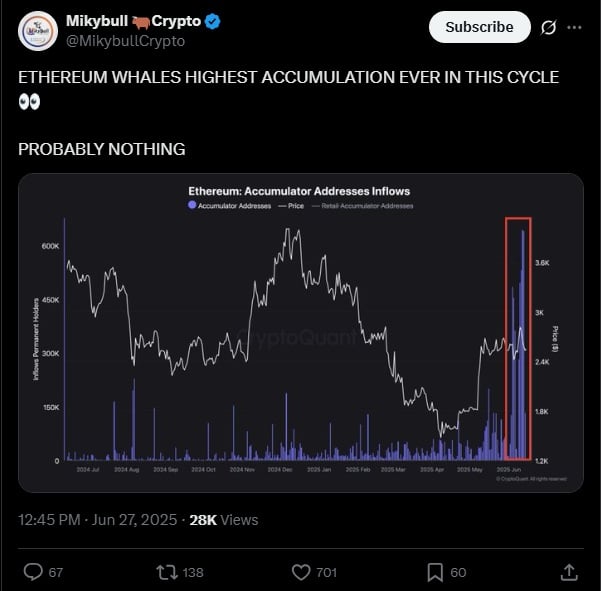Like the tweet with the heart icon
Screen dimensions: 601x591
(x=302, y=572)
